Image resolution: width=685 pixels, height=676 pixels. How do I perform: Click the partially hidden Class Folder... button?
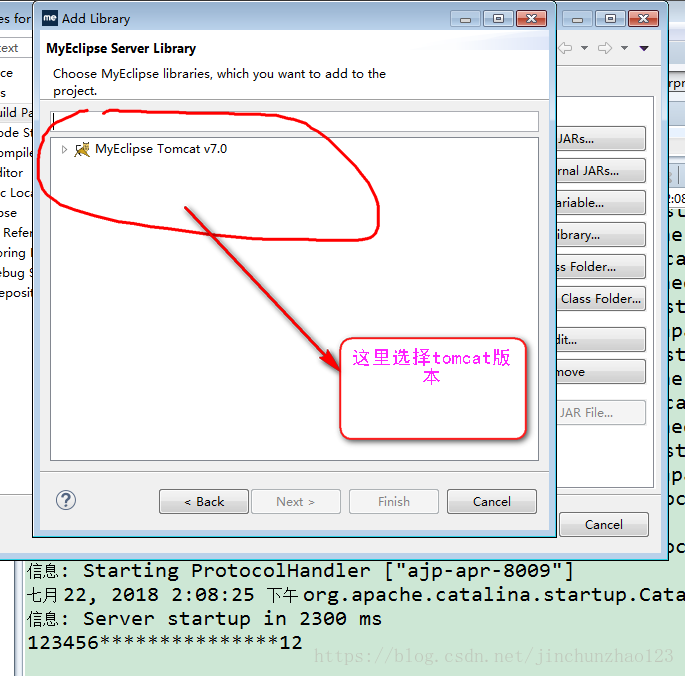point(601,267)
